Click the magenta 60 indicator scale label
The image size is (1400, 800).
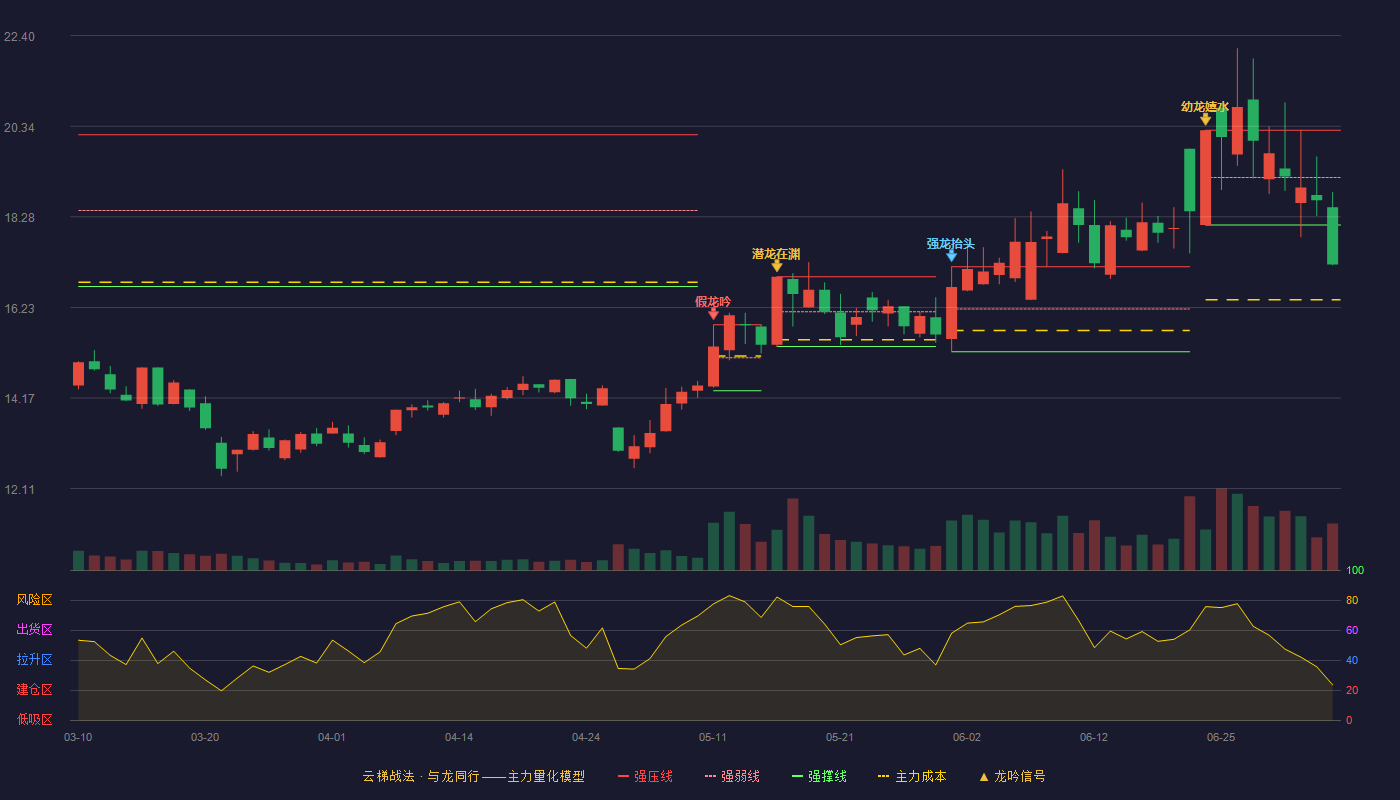coord(1352,631)
